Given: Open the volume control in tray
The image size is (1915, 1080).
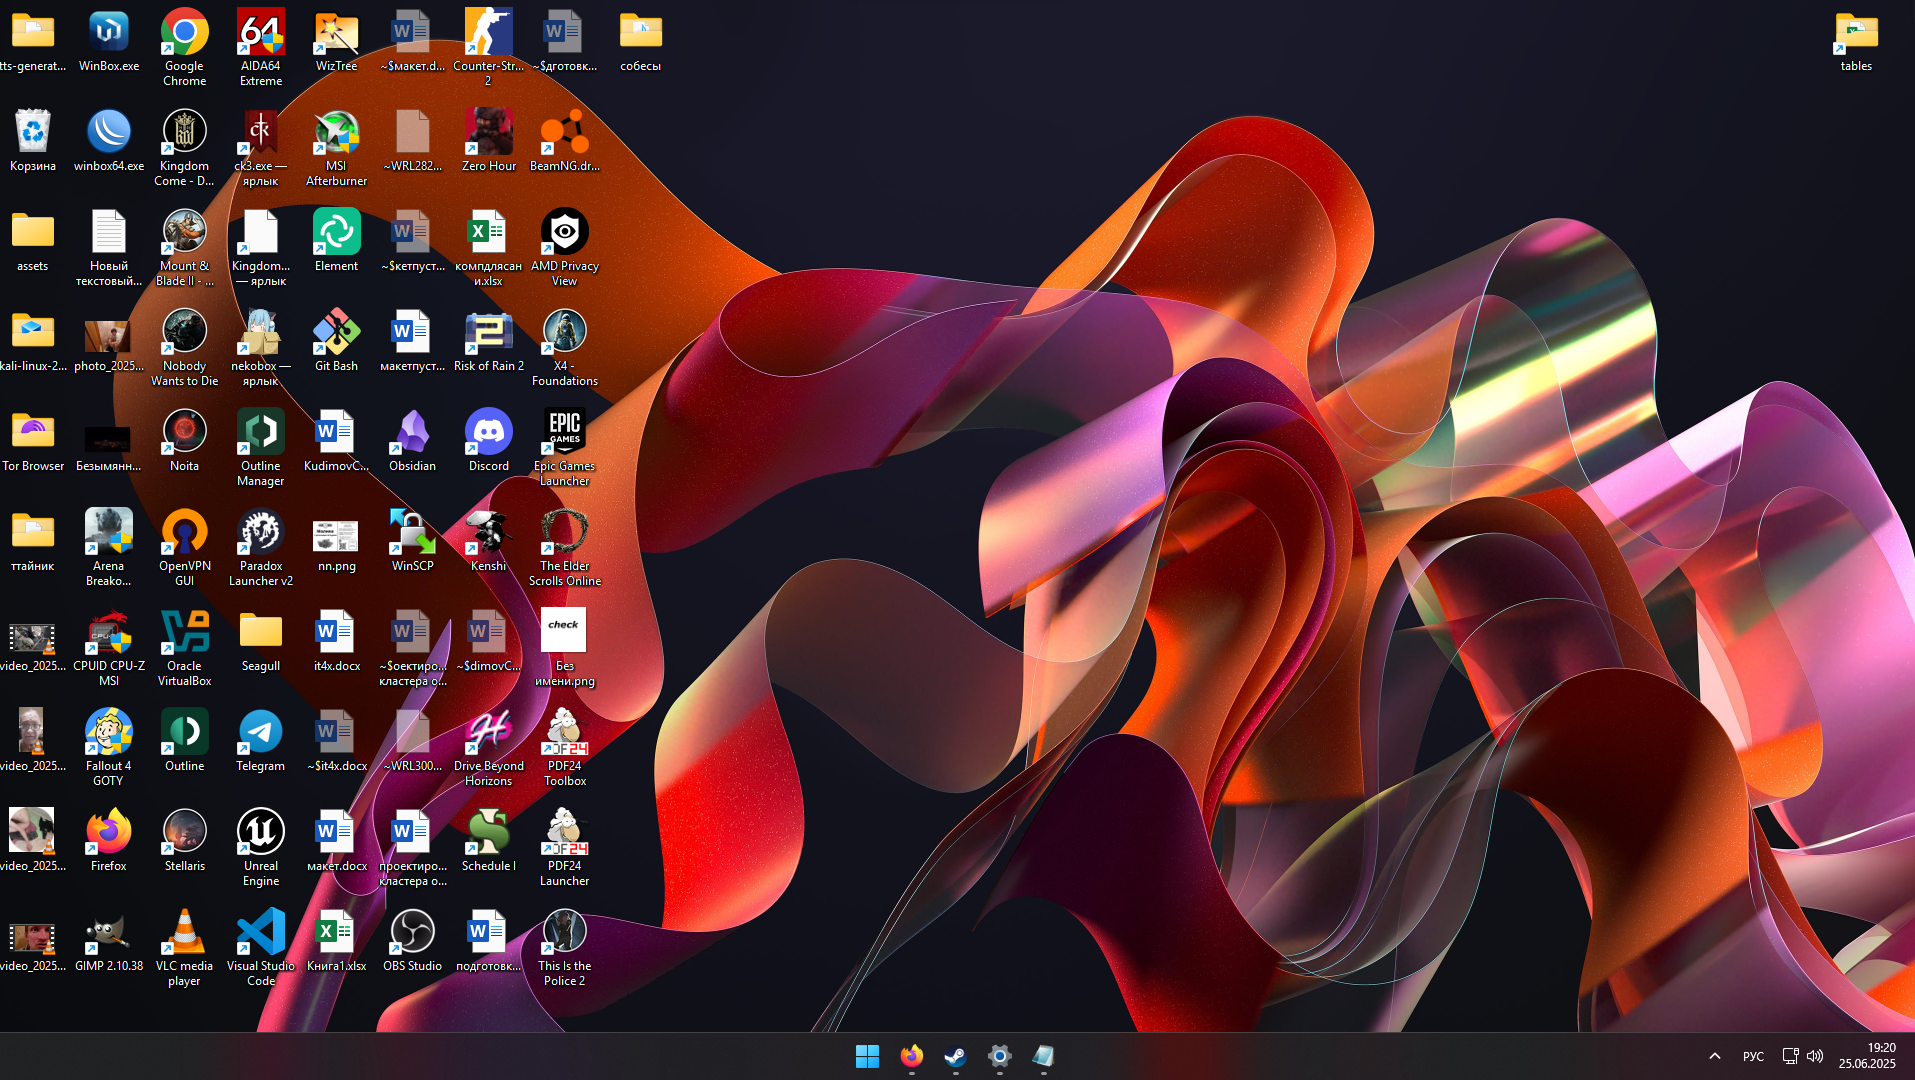Looking at the screenshot, I should click(x=1815, y=1056).
